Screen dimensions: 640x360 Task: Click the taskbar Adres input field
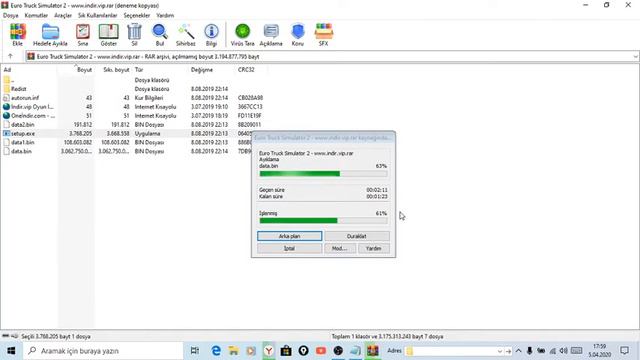click(x=454, y=351)
